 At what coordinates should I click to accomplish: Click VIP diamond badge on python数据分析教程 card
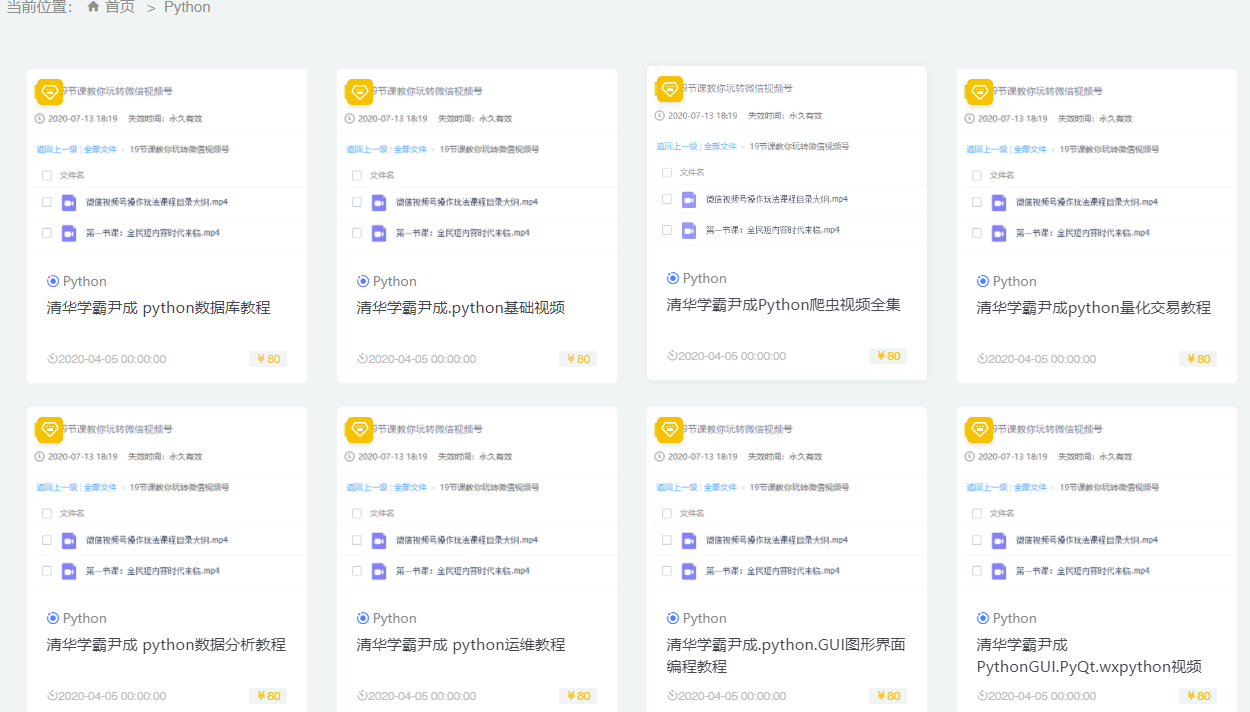pyautogui.click(x=50, y=429)
